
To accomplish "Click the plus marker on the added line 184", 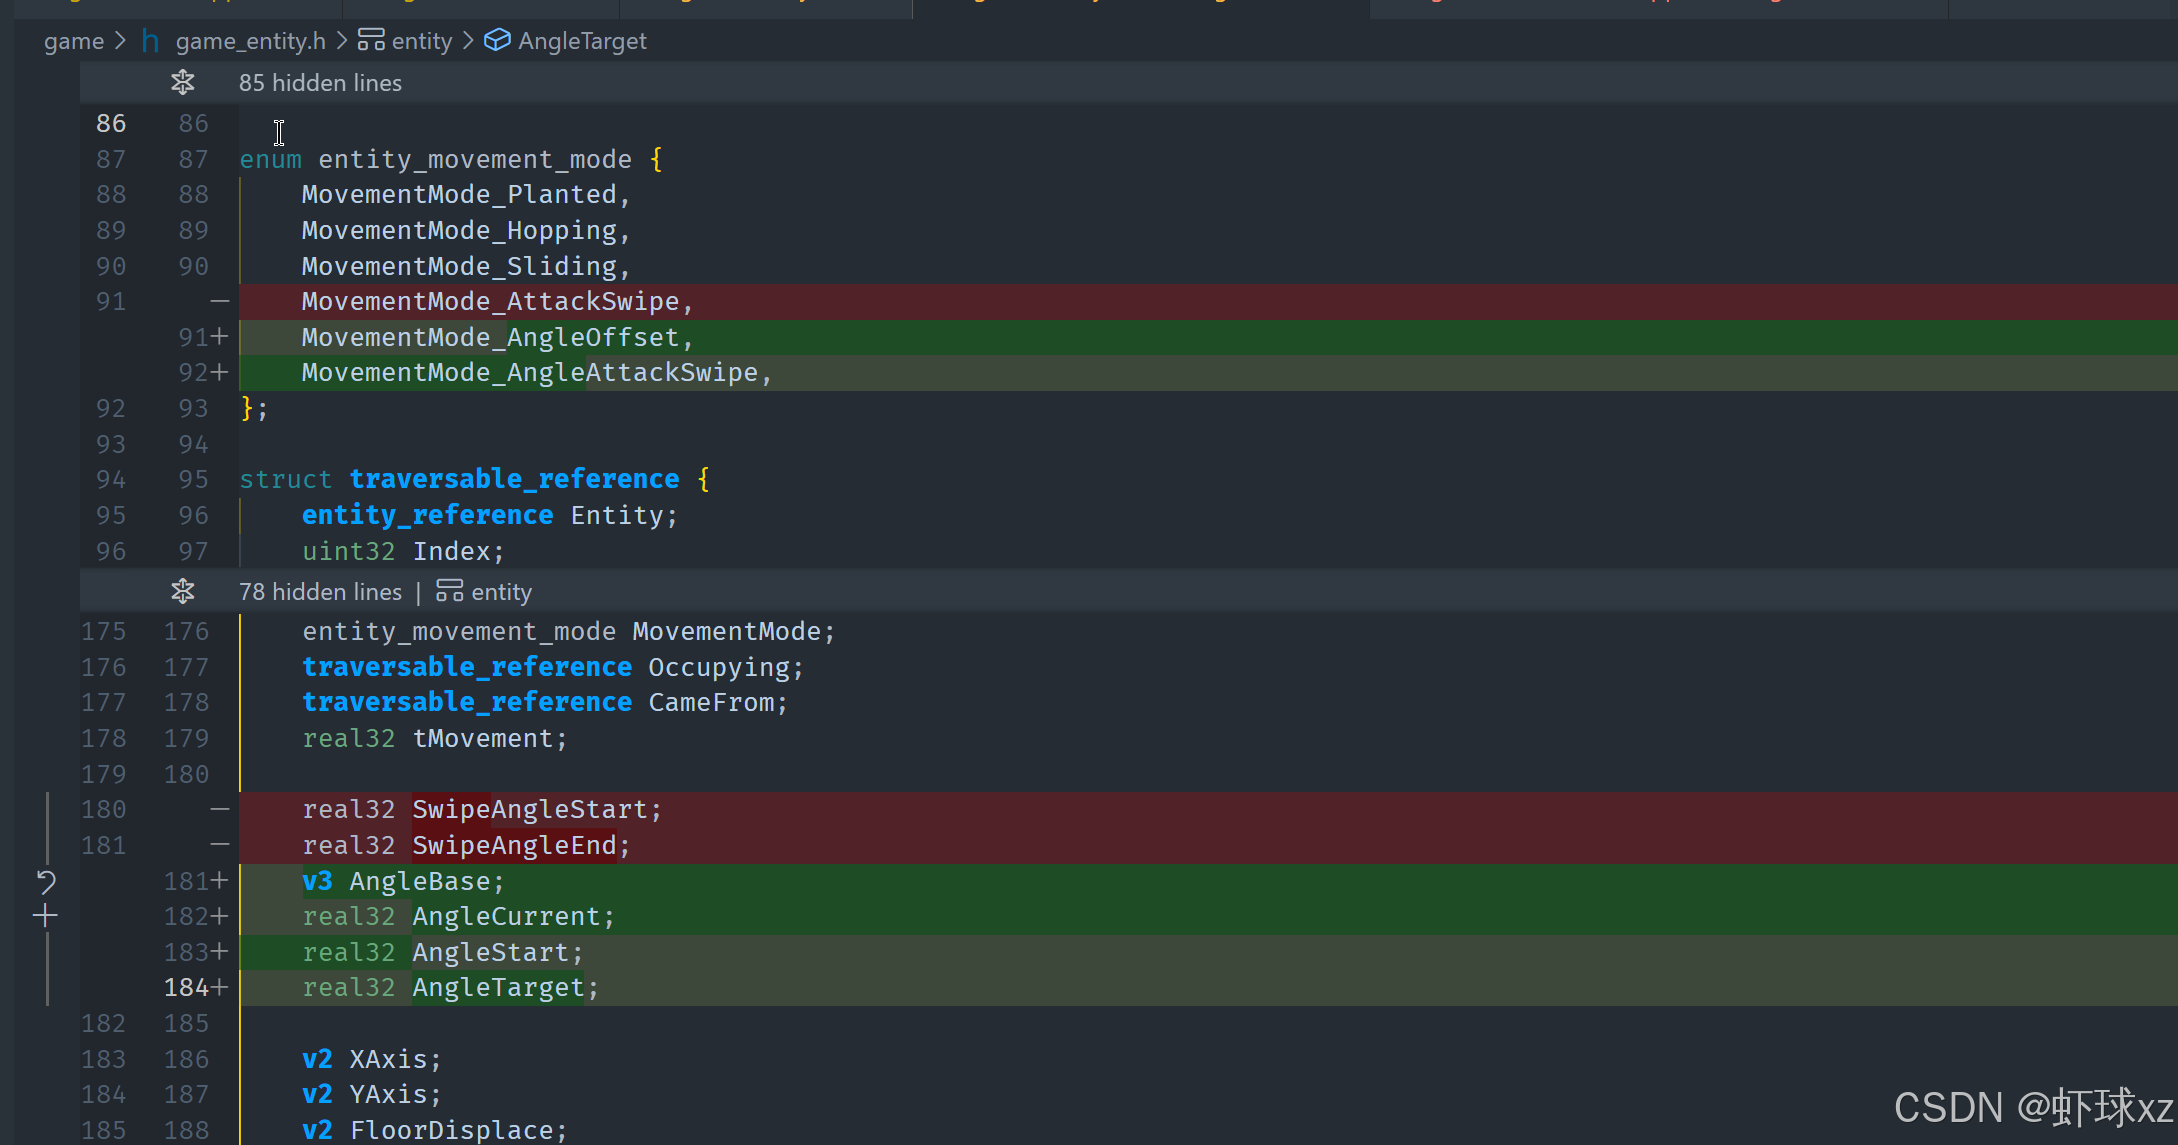I will click(220, 987).
